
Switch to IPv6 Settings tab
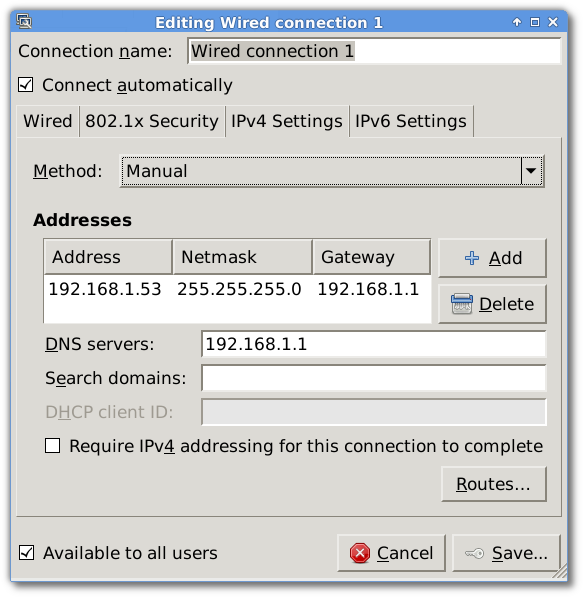[411, 121]
